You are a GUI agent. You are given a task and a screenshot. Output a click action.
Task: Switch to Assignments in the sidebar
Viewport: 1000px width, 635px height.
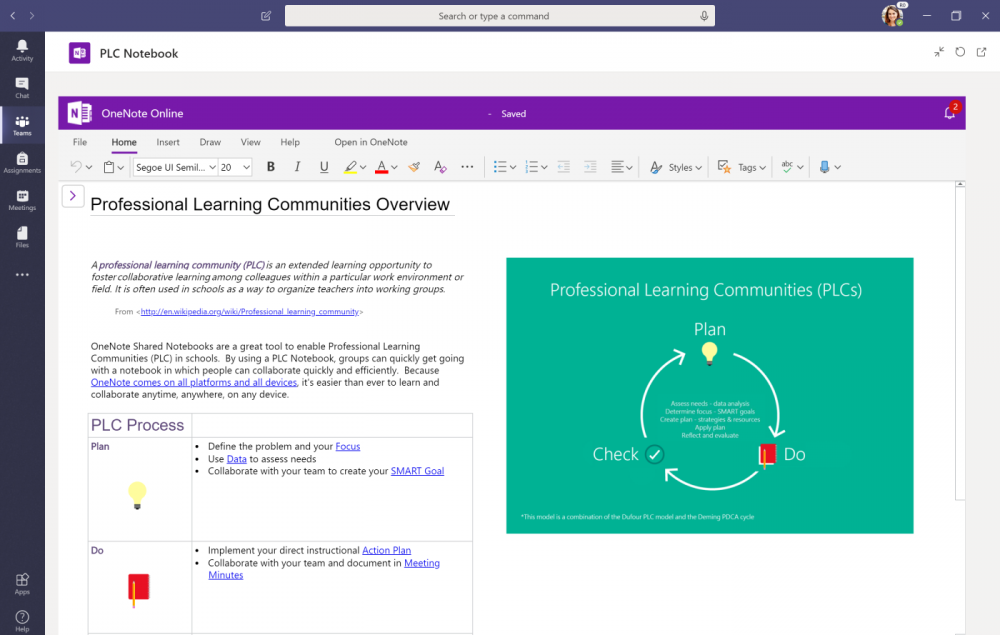[22, 160]
